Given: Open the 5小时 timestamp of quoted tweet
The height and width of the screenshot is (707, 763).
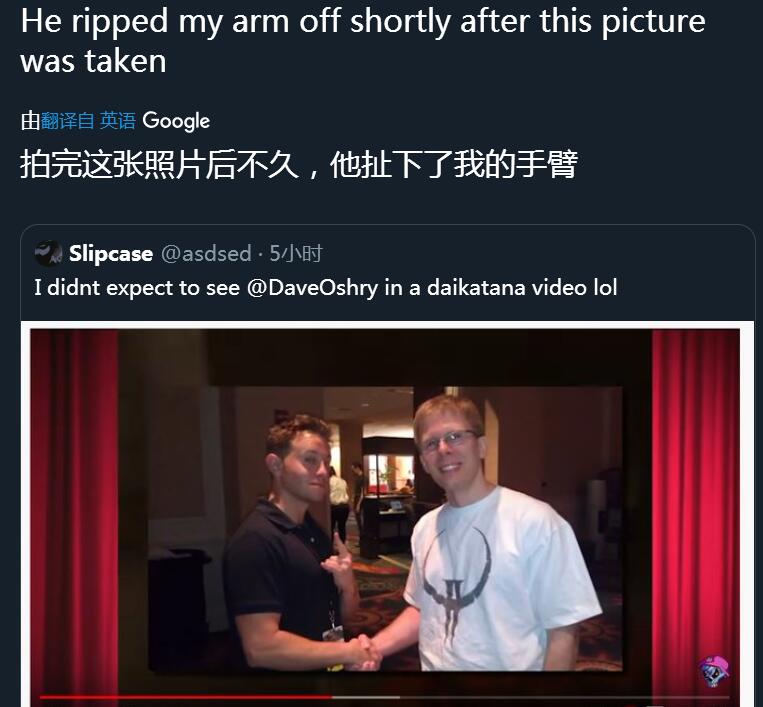Looking at the screenshot, I should coord(296,254).
